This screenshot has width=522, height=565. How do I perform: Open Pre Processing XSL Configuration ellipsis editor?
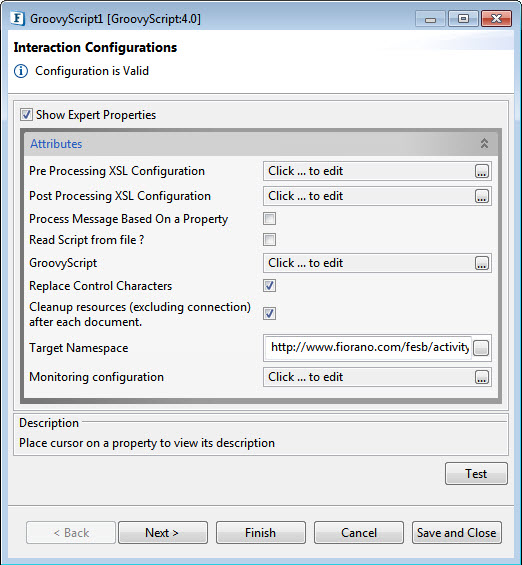click(x=482, y=171)
